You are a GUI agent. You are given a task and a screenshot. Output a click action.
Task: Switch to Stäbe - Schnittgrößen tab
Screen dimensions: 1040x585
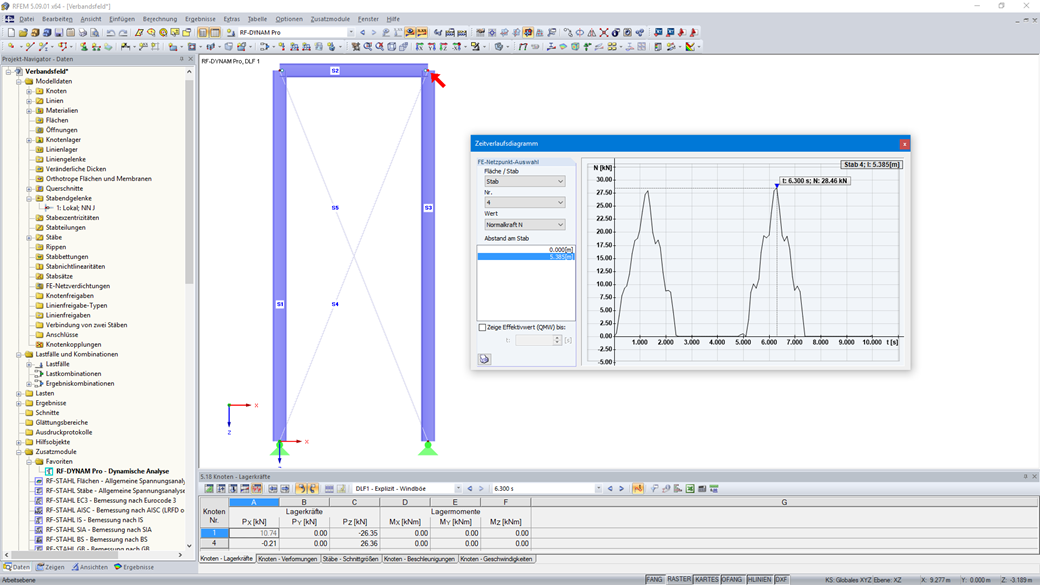coord(350,559)
